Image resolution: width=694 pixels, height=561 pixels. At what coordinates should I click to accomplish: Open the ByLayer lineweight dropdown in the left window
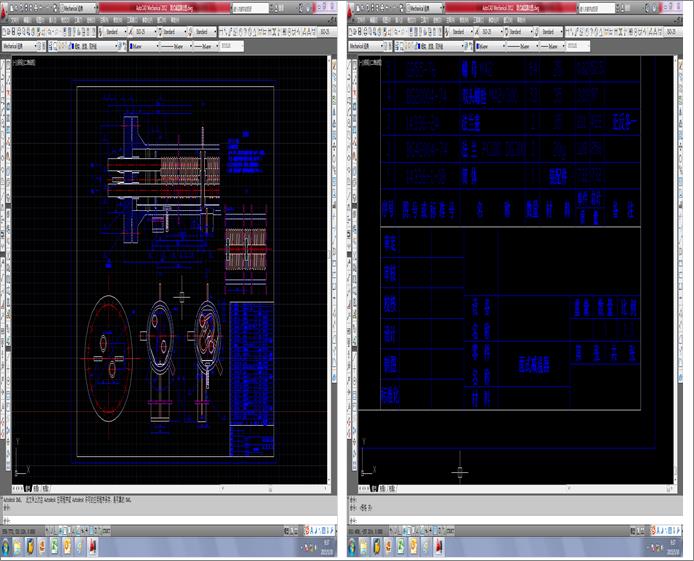pos(207,46)
